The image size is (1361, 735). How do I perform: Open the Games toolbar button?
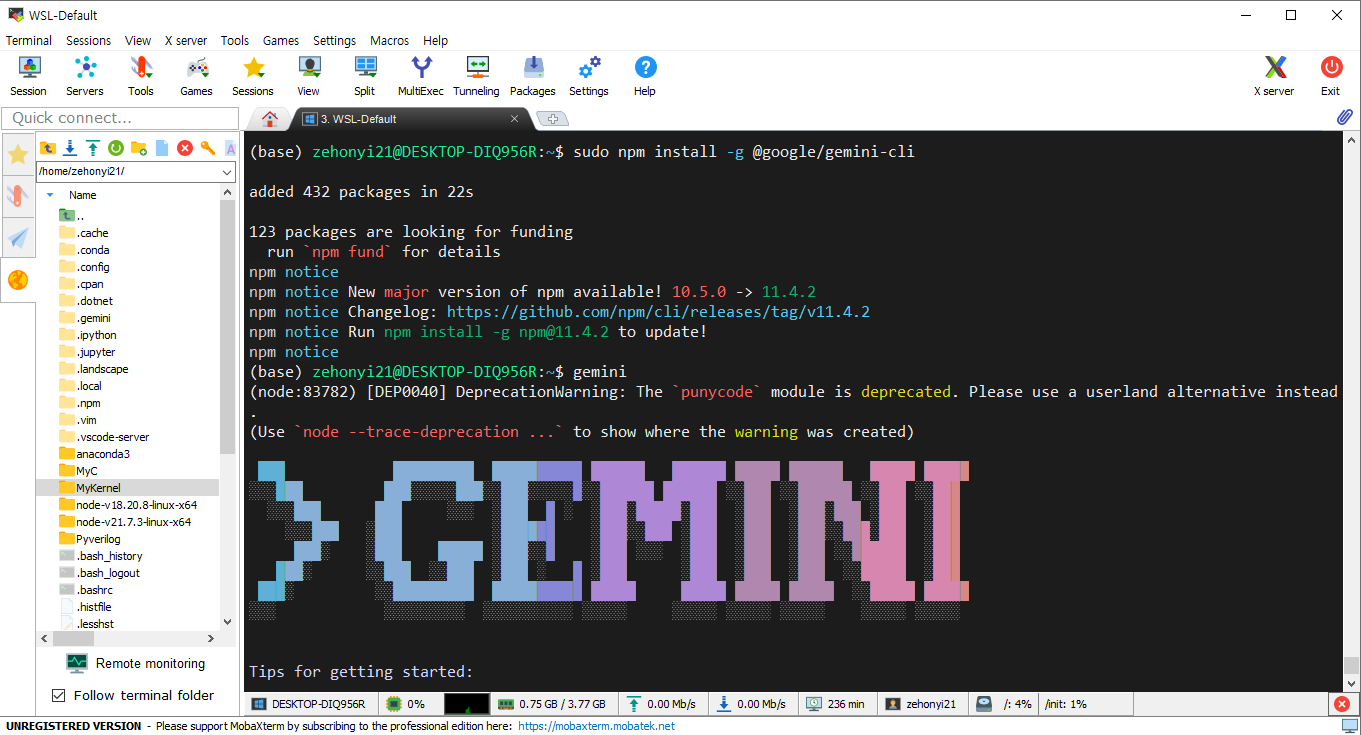coord(196,76)
